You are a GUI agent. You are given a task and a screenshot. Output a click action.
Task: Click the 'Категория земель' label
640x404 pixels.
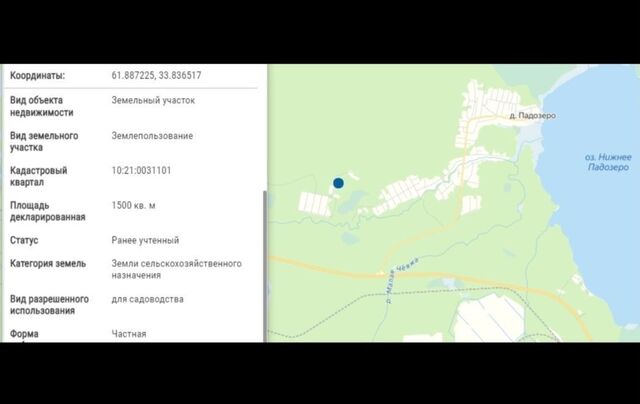(48, 264)
